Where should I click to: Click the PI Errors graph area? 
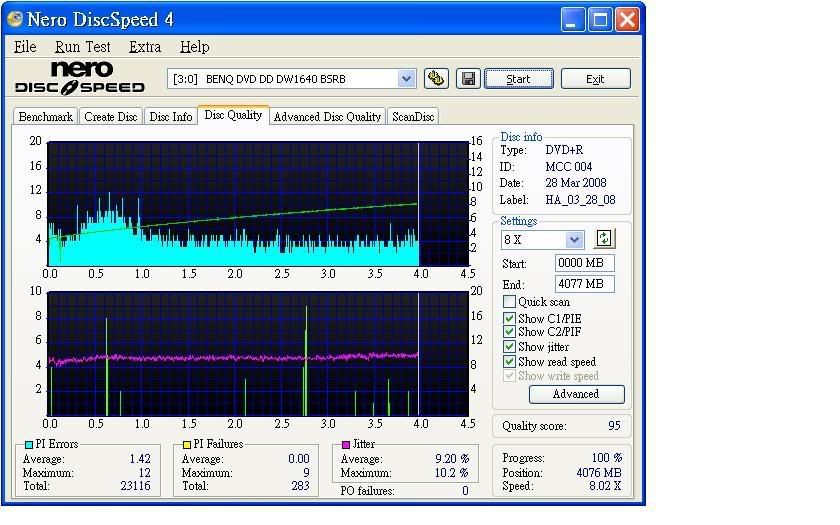click(x=258, y=204)
